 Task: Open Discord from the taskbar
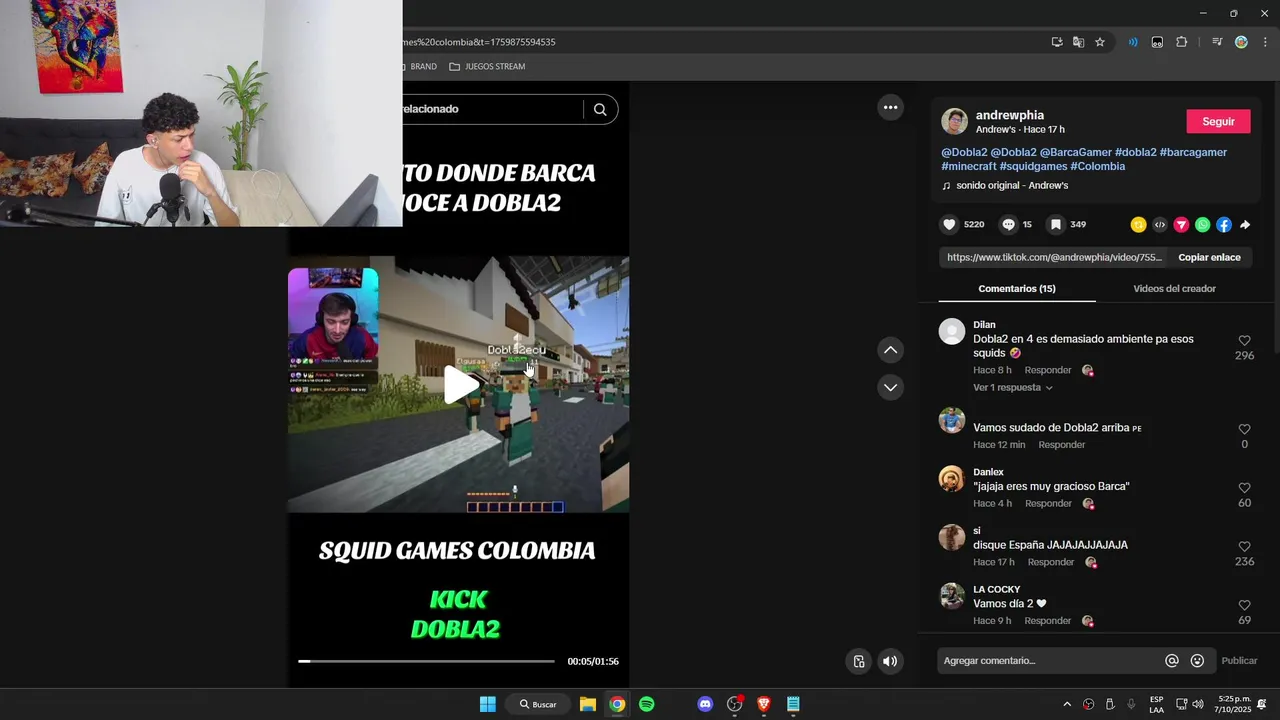[705, 704]
